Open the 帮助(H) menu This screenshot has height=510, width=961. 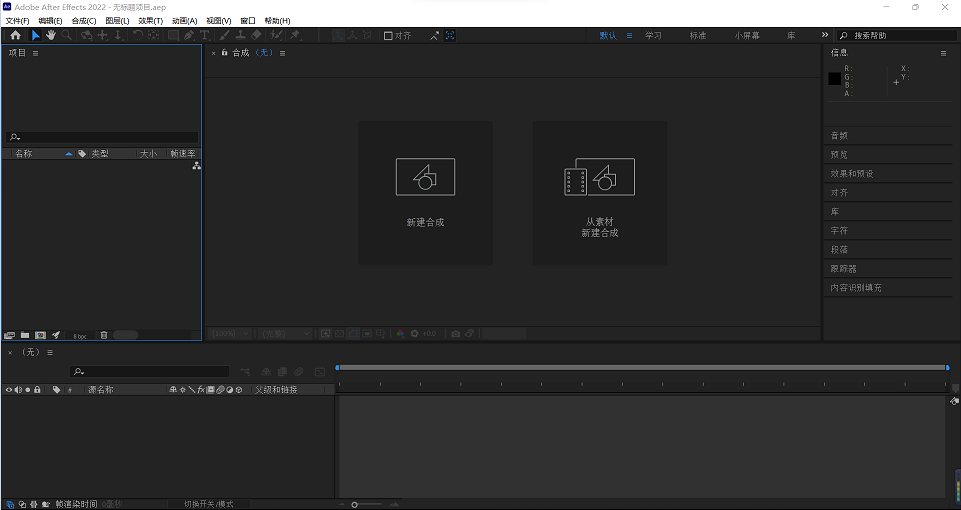point(277,21)
